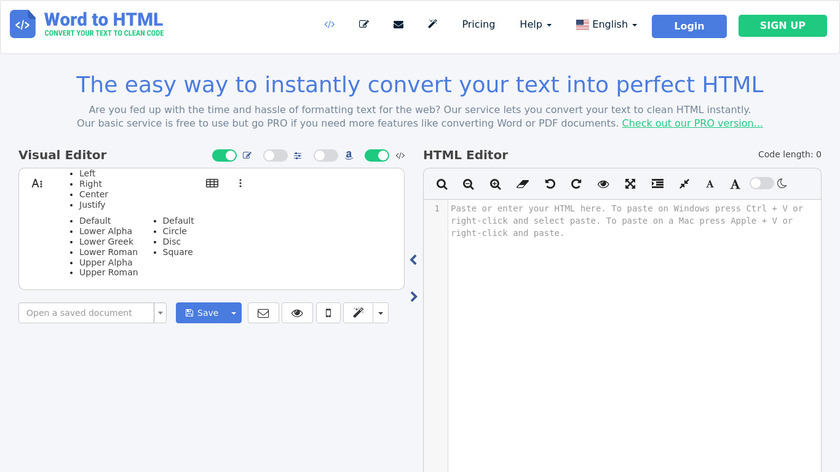Click the search icon in HTML Editor toolbar
Viewport: 840px width, 472px height.
(x=442, y=184)
